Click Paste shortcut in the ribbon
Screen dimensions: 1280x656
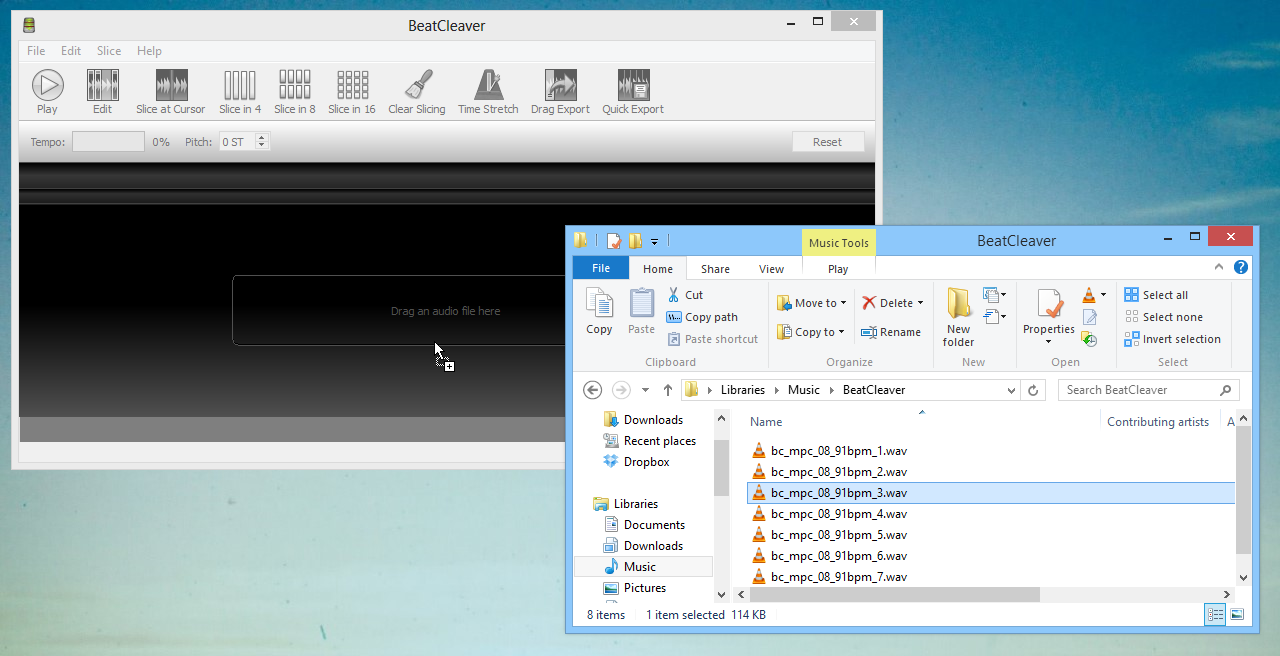click(x=712, y=339)
